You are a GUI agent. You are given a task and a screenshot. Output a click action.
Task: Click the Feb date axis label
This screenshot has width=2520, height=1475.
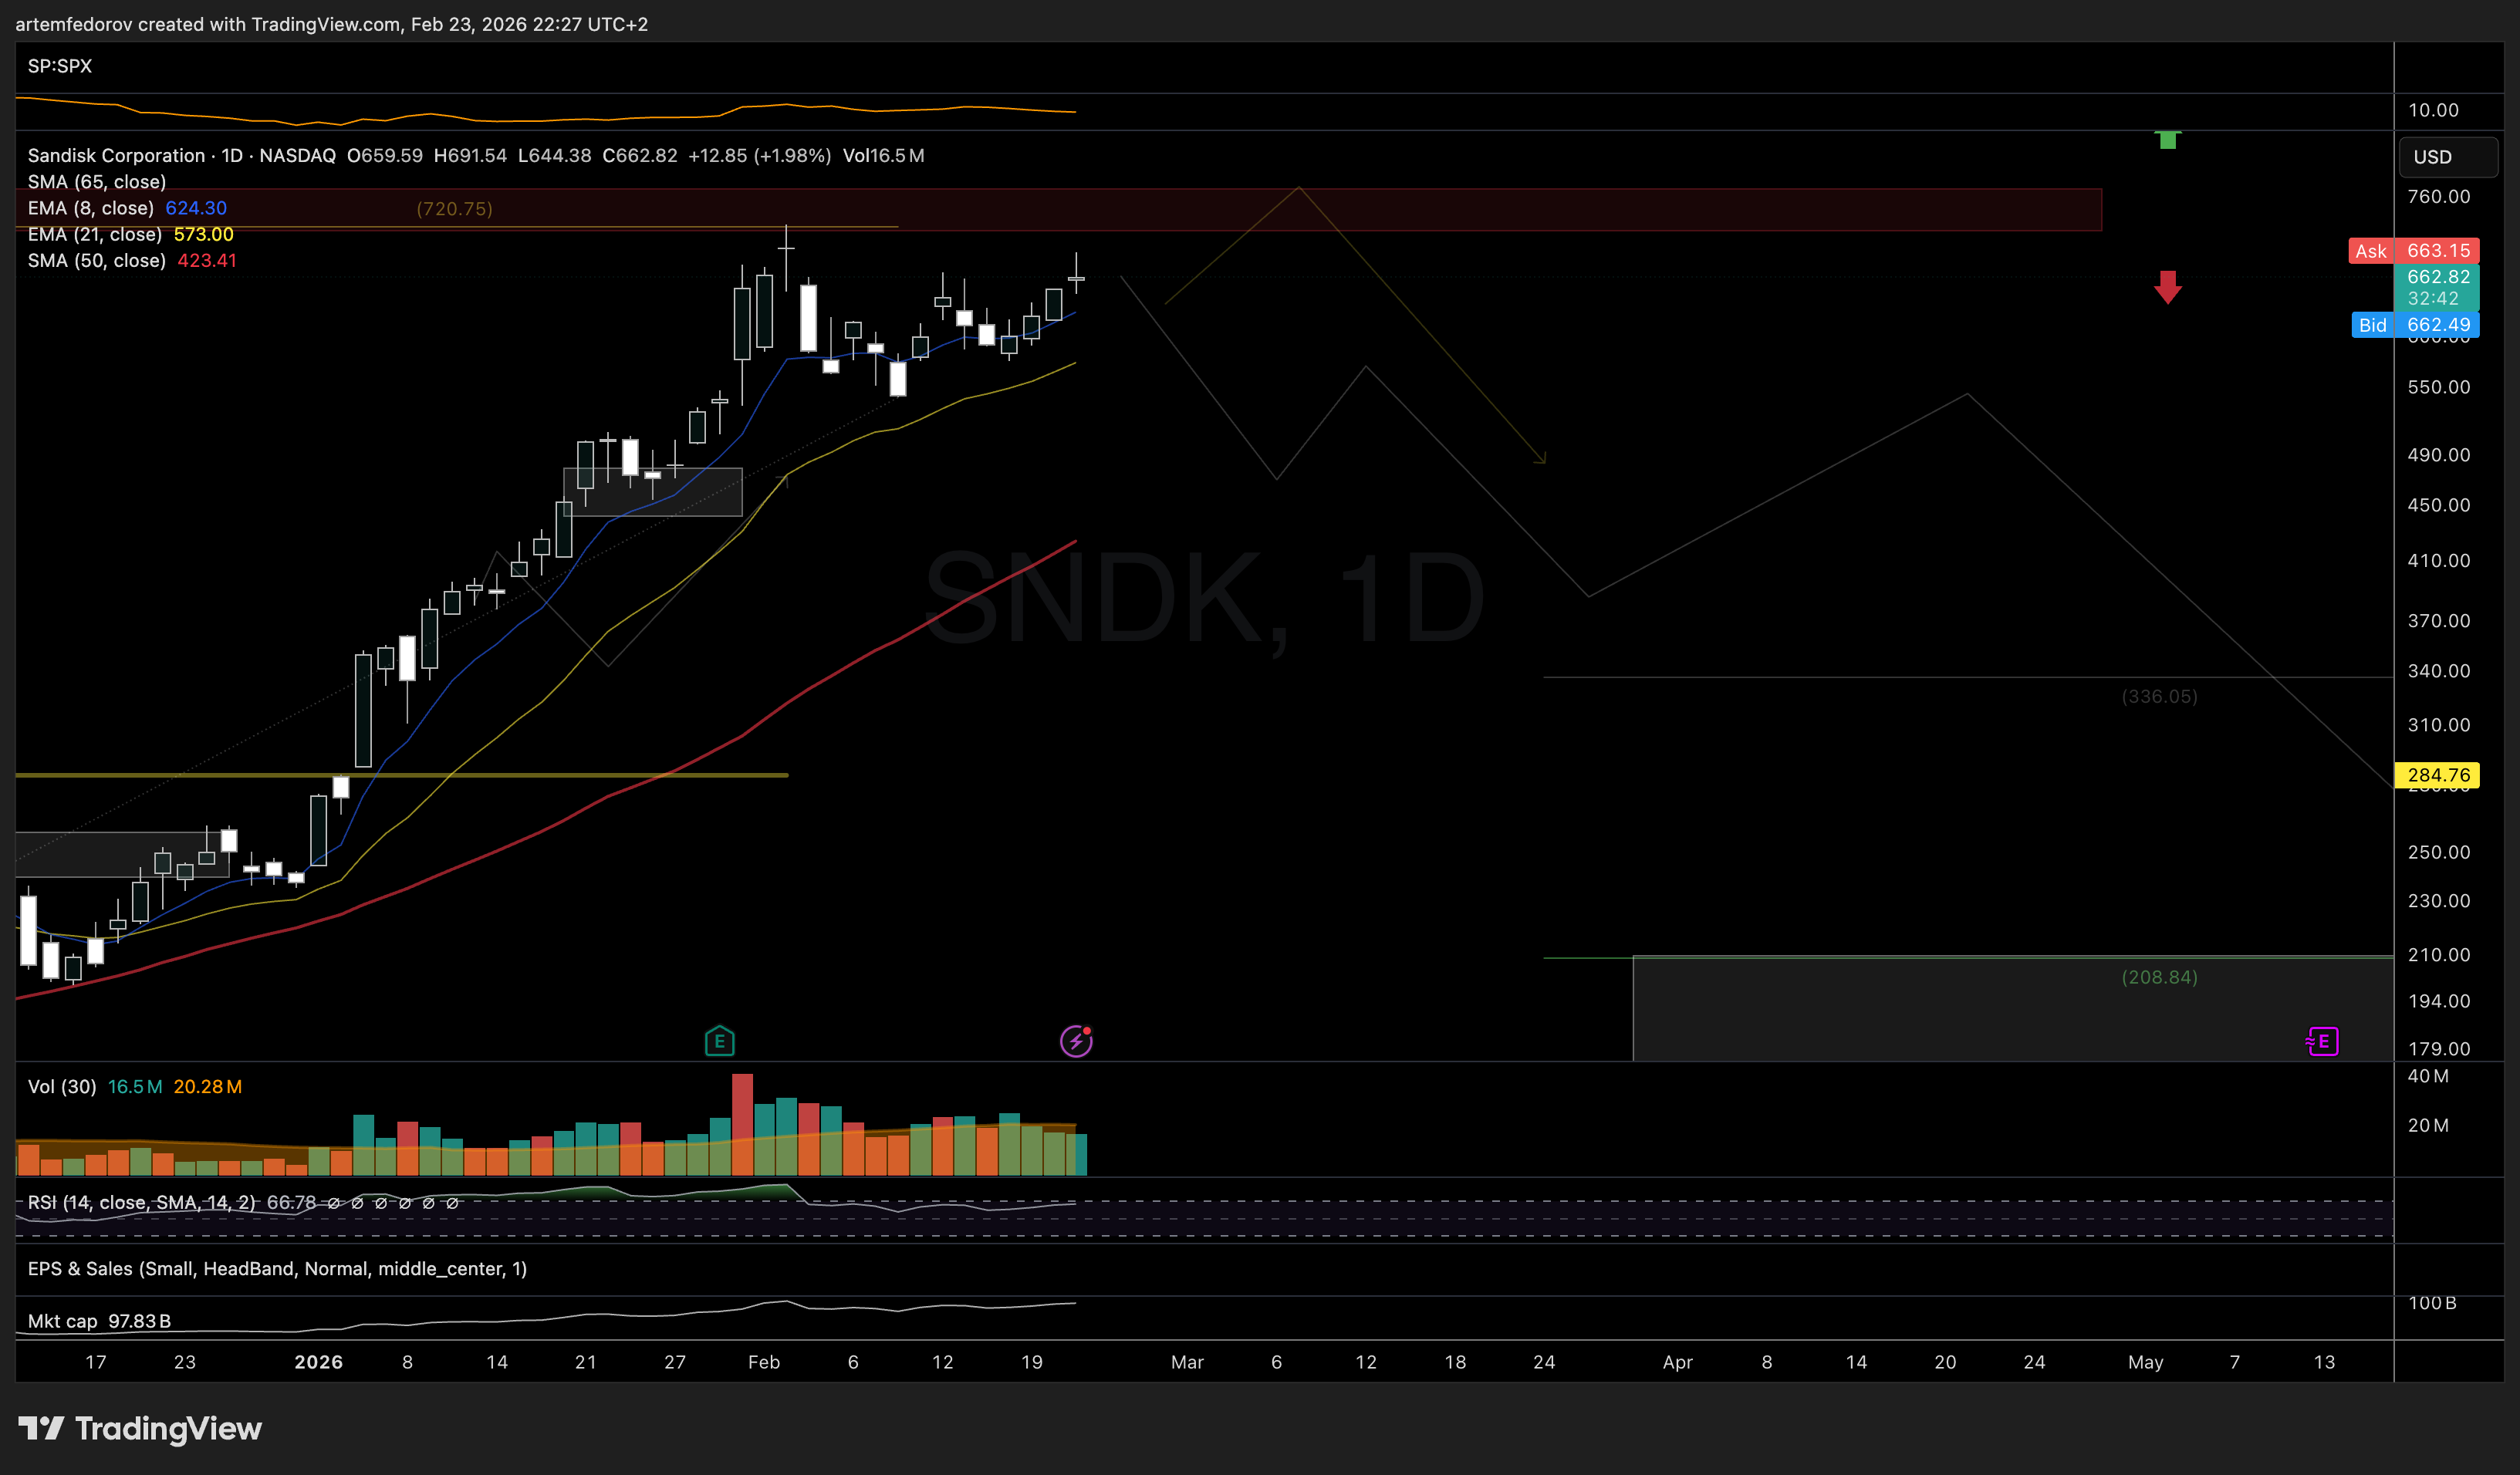(x=764, y=1362)
